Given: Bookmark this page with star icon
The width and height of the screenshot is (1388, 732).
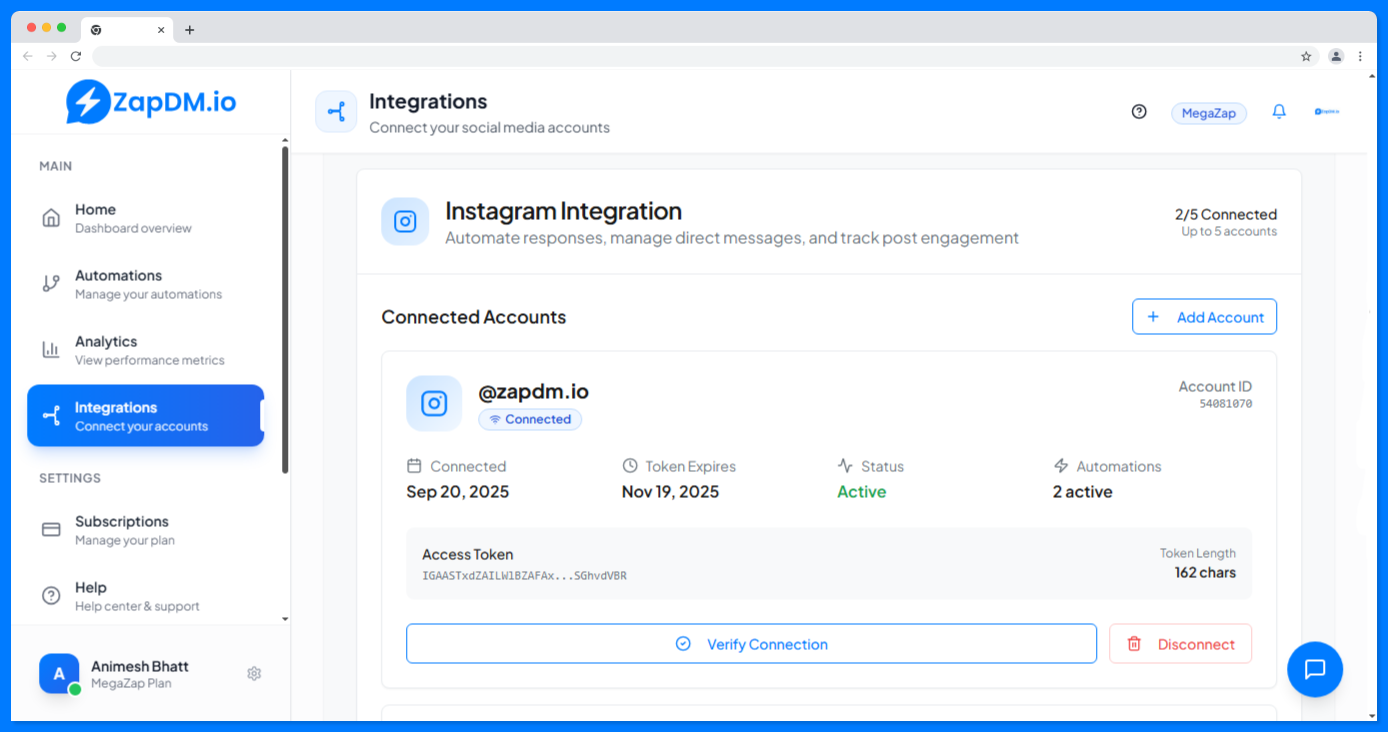Looking at the screenshot, I should 1306,56.
